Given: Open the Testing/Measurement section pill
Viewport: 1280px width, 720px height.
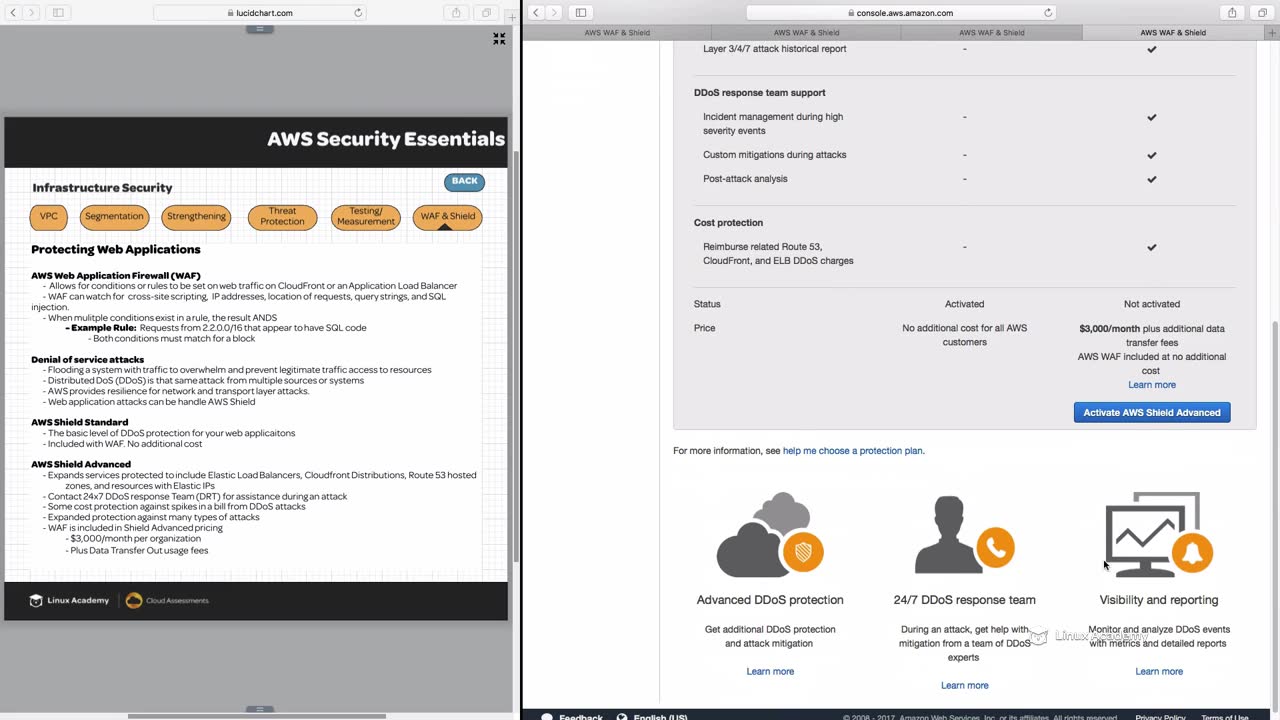Looking at the screenshot, I should [x=366, y=216].
